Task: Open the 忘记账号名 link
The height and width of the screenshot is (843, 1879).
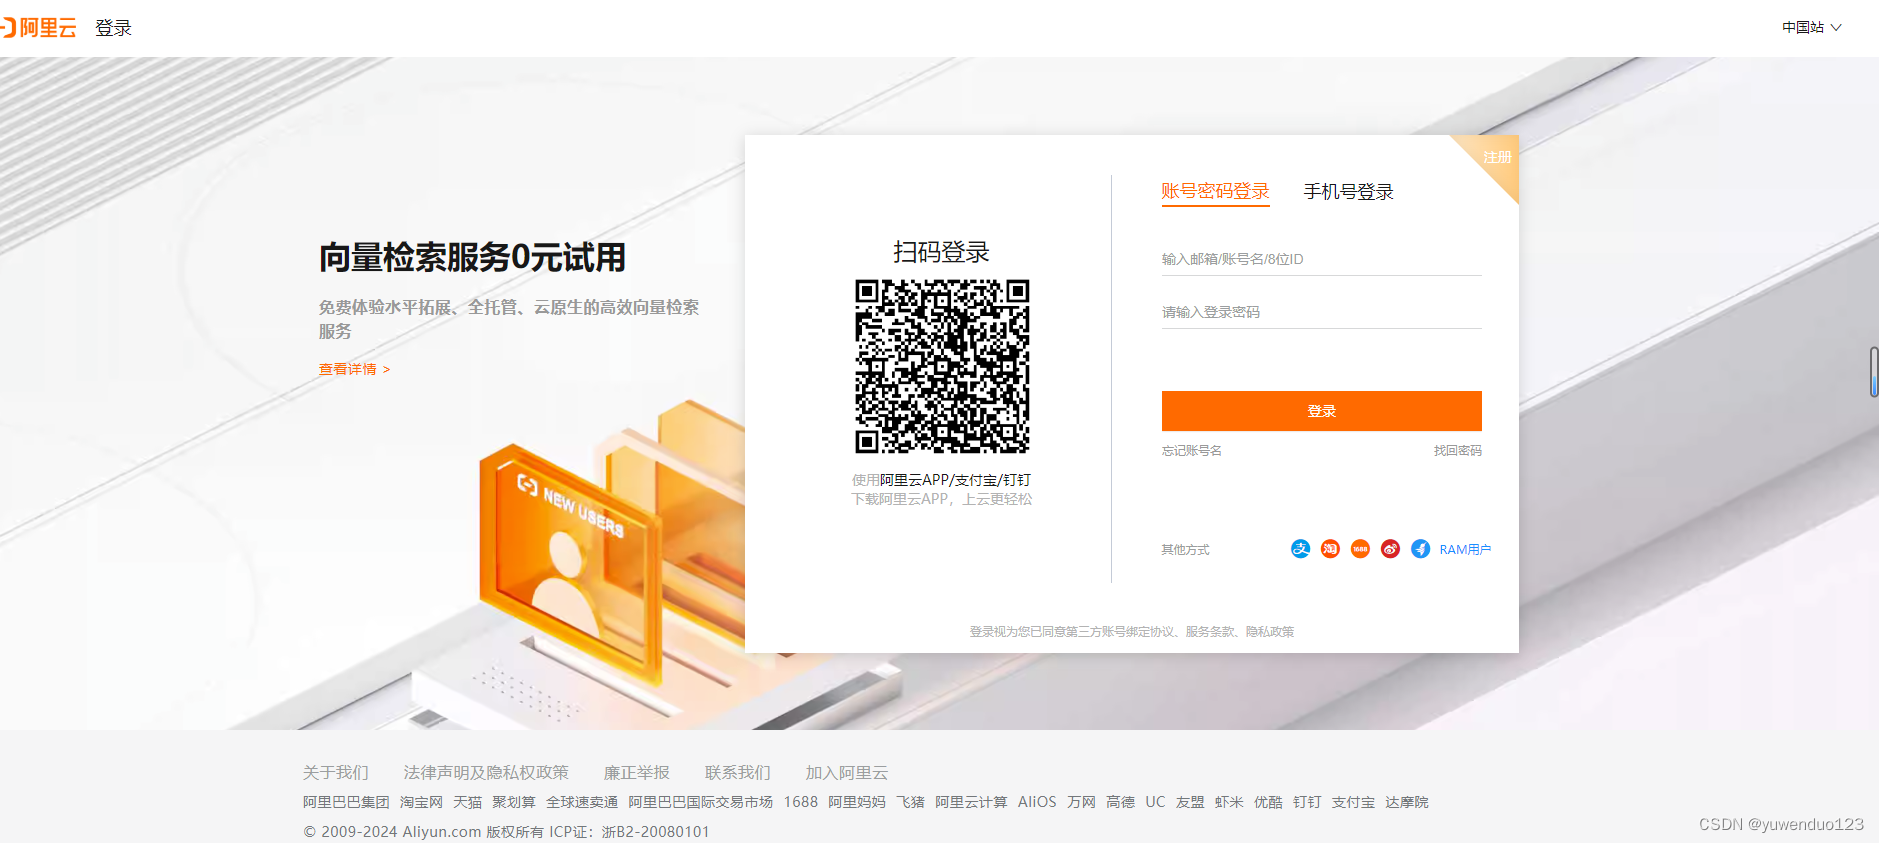Action: pos(1191,451)
